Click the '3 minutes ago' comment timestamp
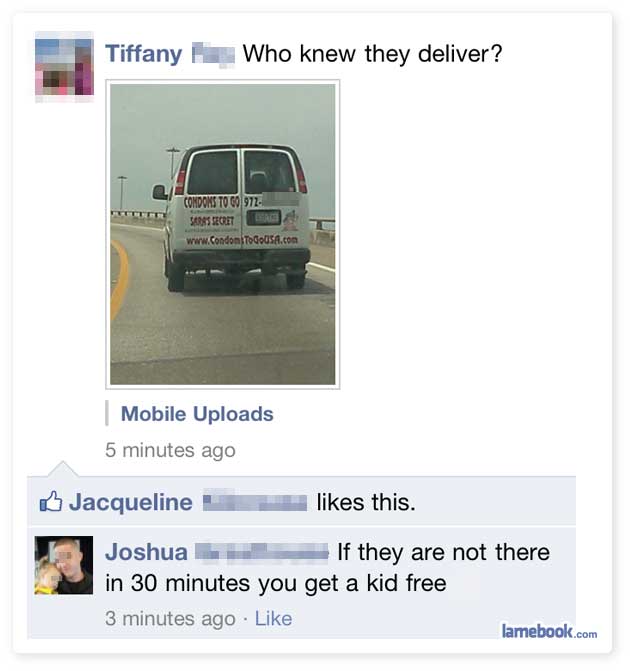This screenshot has height=671, width=630. (170, 619)
